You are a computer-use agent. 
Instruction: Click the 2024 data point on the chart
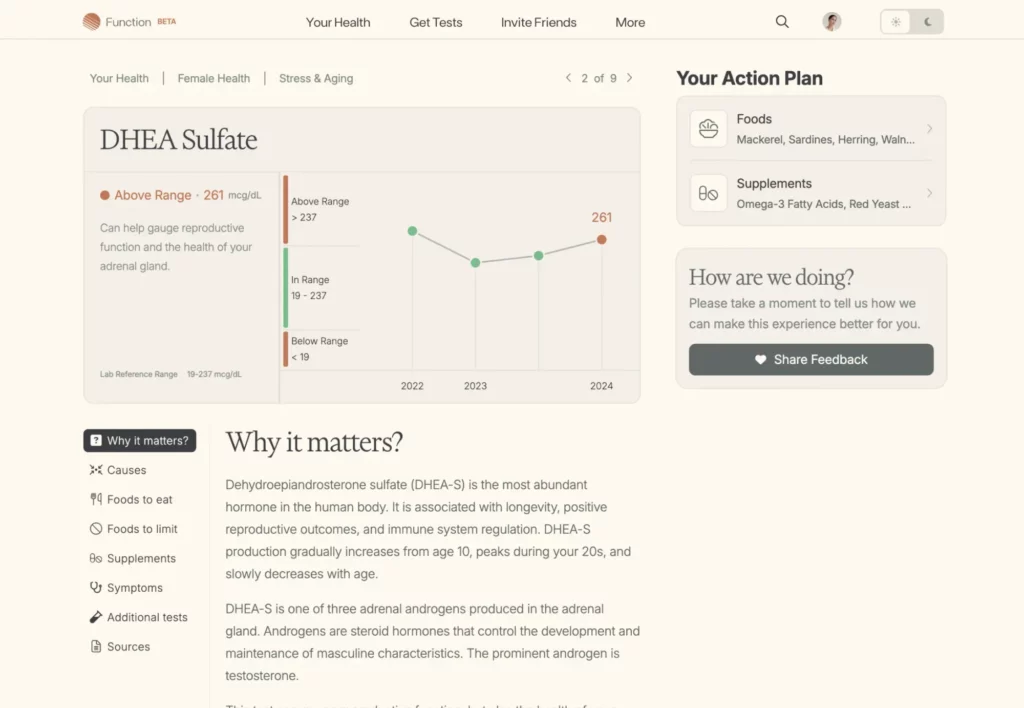point(601,240)
